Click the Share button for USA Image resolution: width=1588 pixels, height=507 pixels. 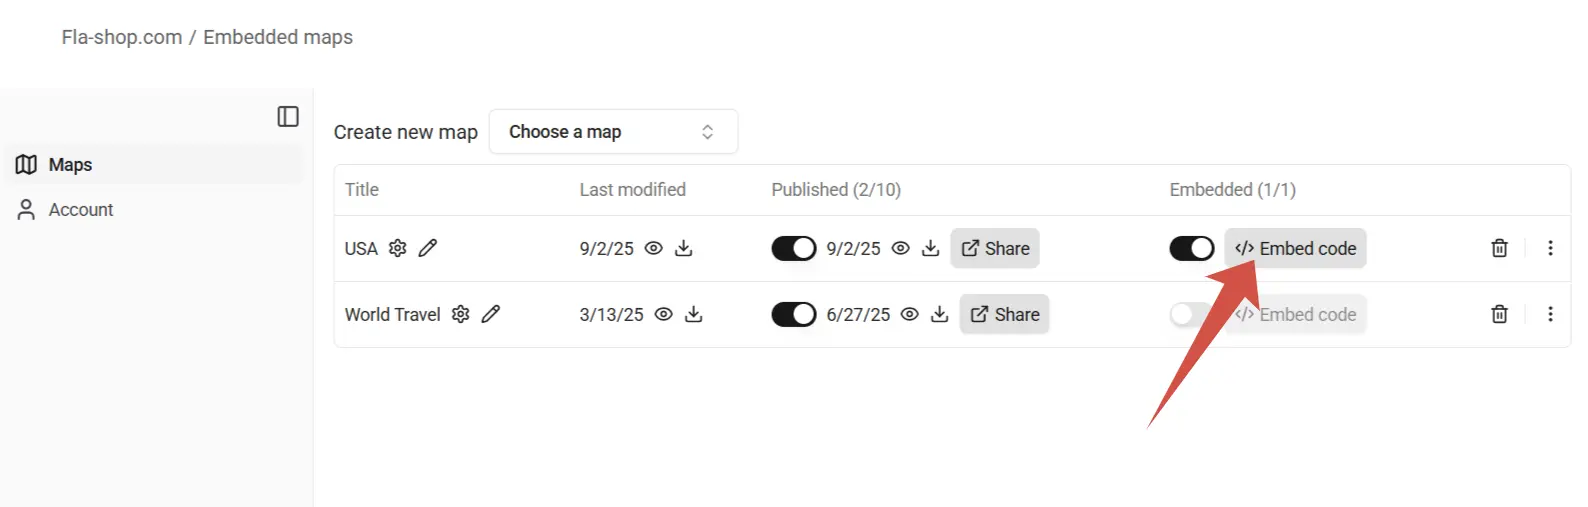(995, 248)
